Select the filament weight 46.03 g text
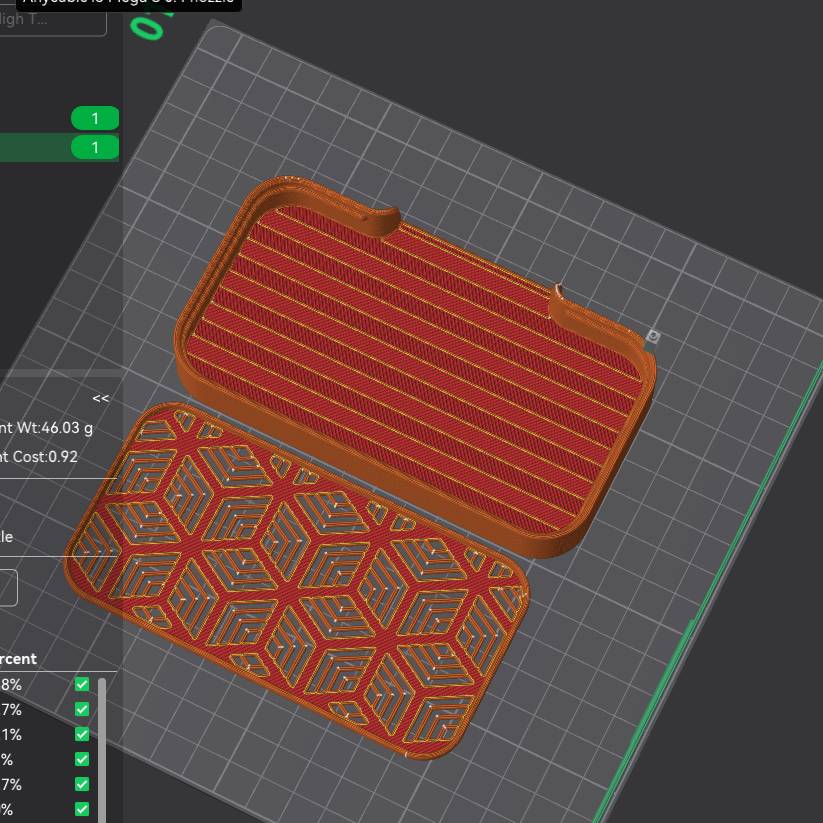Viewport: 823px width, 823px height. pos(46,428)
